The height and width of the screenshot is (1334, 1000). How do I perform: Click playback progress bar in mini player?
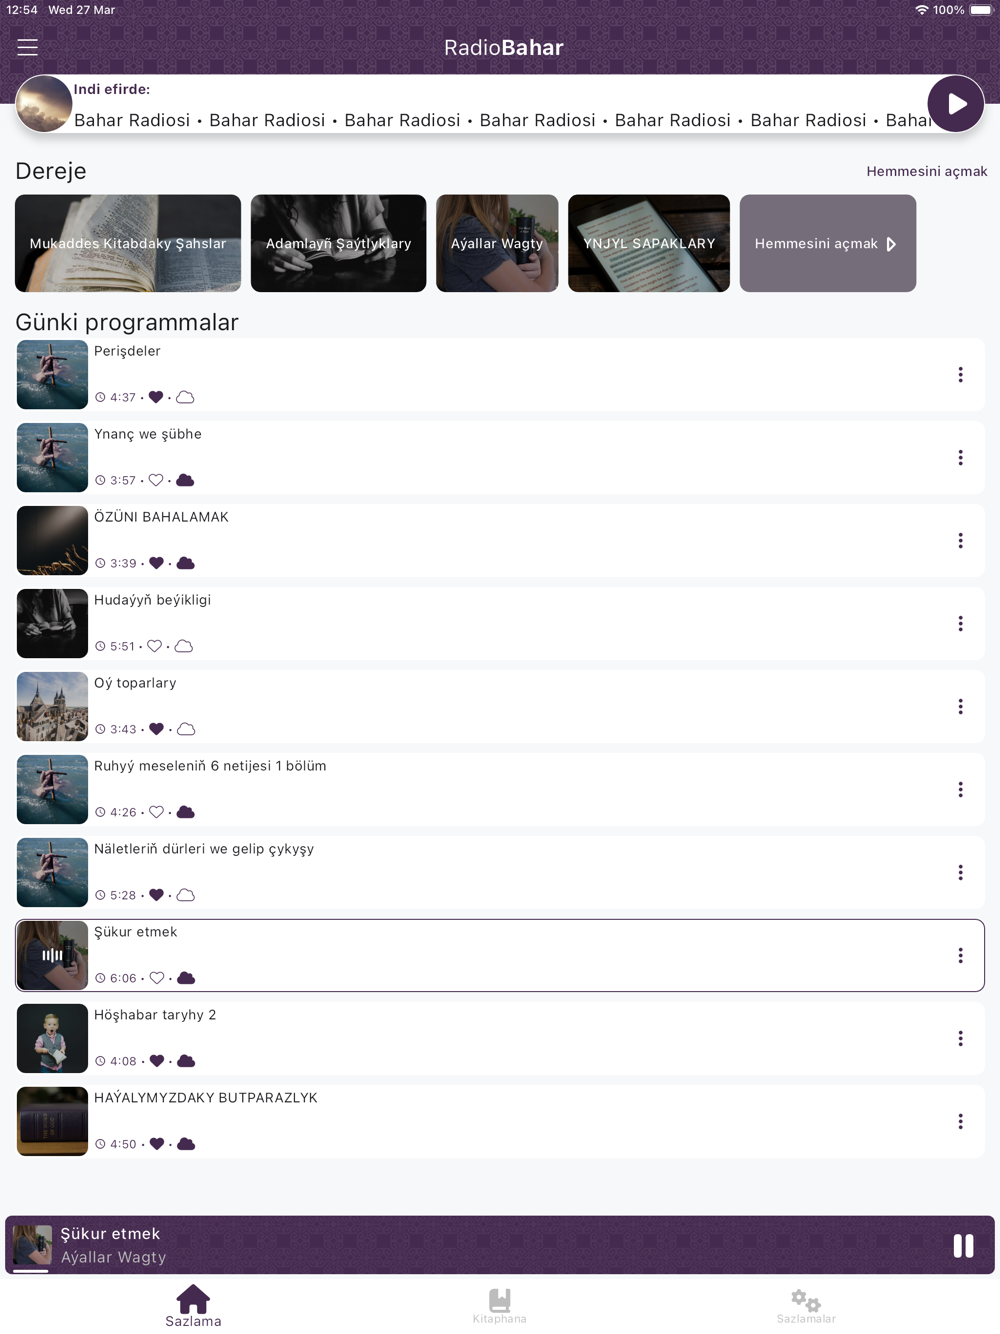coord(31,1270)
